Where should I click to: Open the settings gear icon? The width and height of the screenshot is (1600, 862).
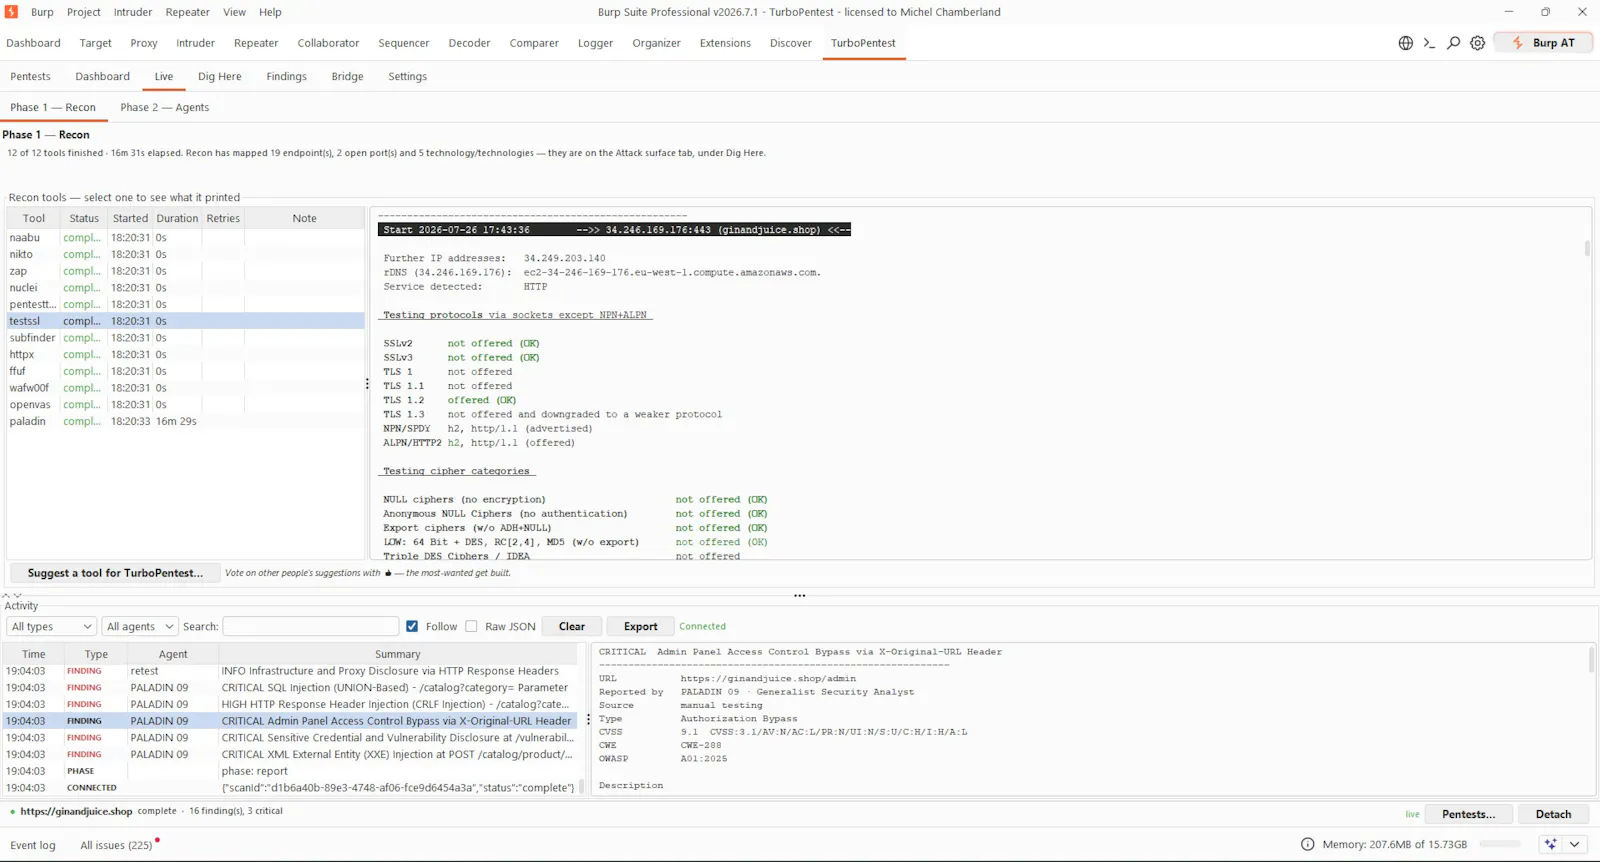[1477, 43]
